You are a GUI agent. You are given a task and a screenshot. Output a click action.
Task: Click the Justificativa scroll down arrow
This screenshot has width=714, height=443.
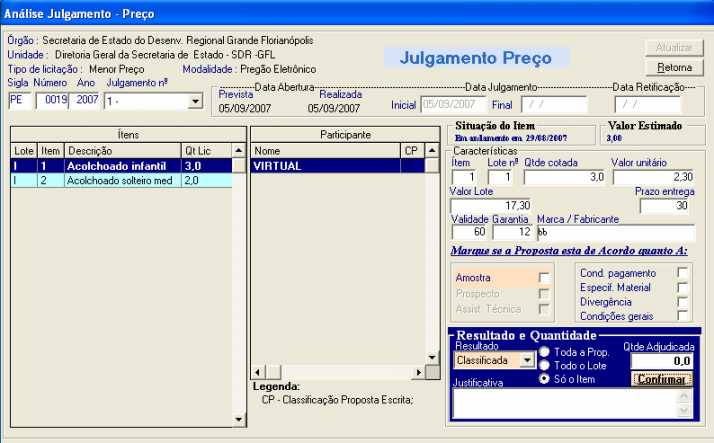[683, 411]
